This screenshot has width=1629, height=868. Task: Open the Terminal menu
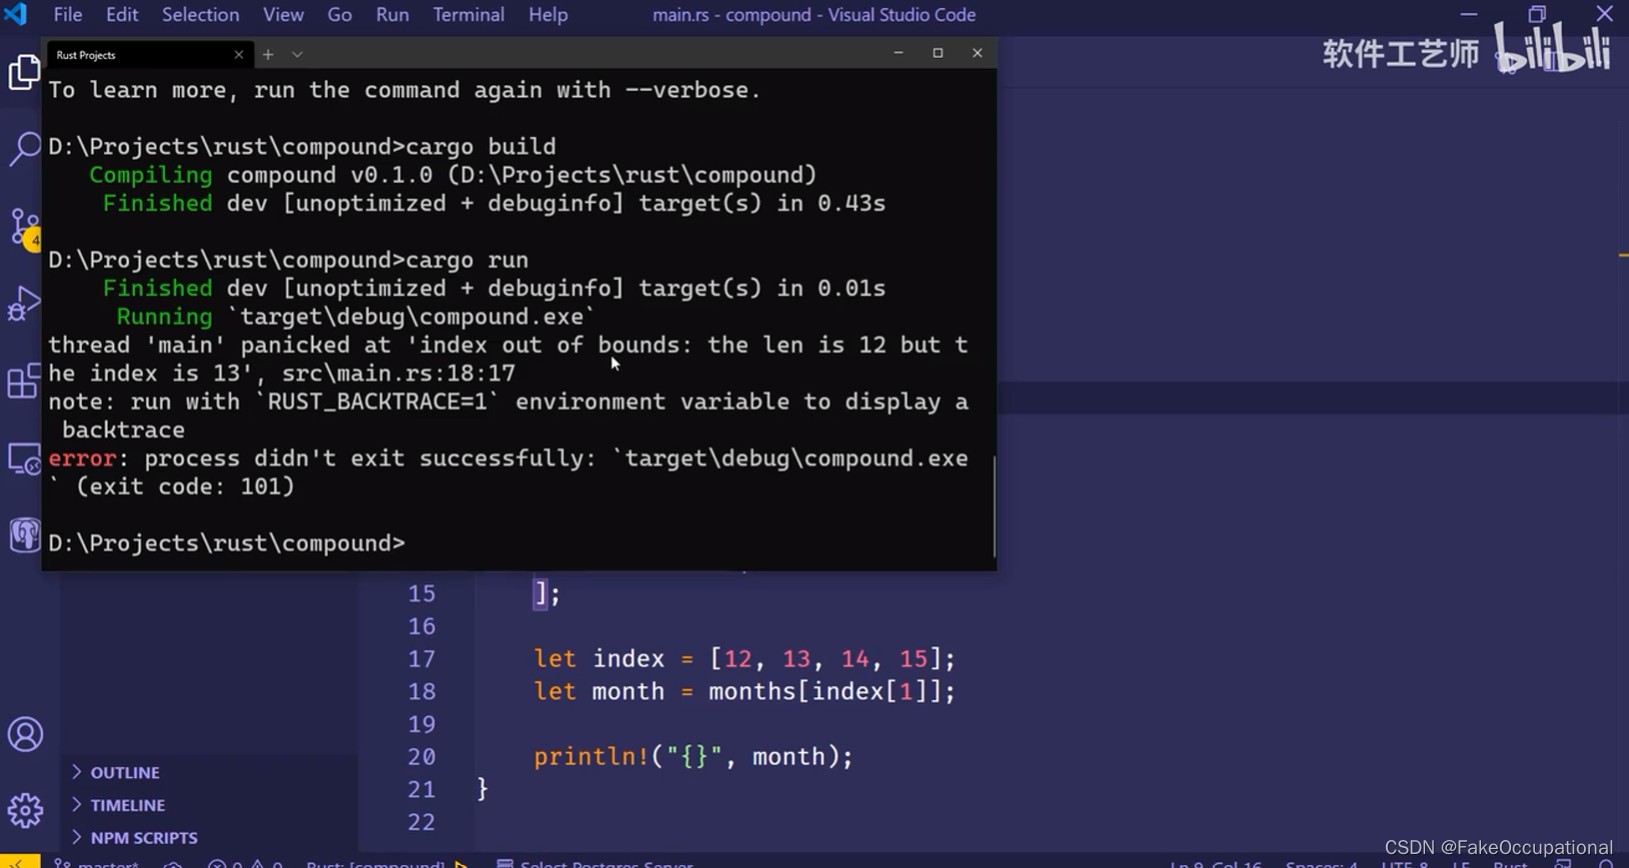[468, 15]
